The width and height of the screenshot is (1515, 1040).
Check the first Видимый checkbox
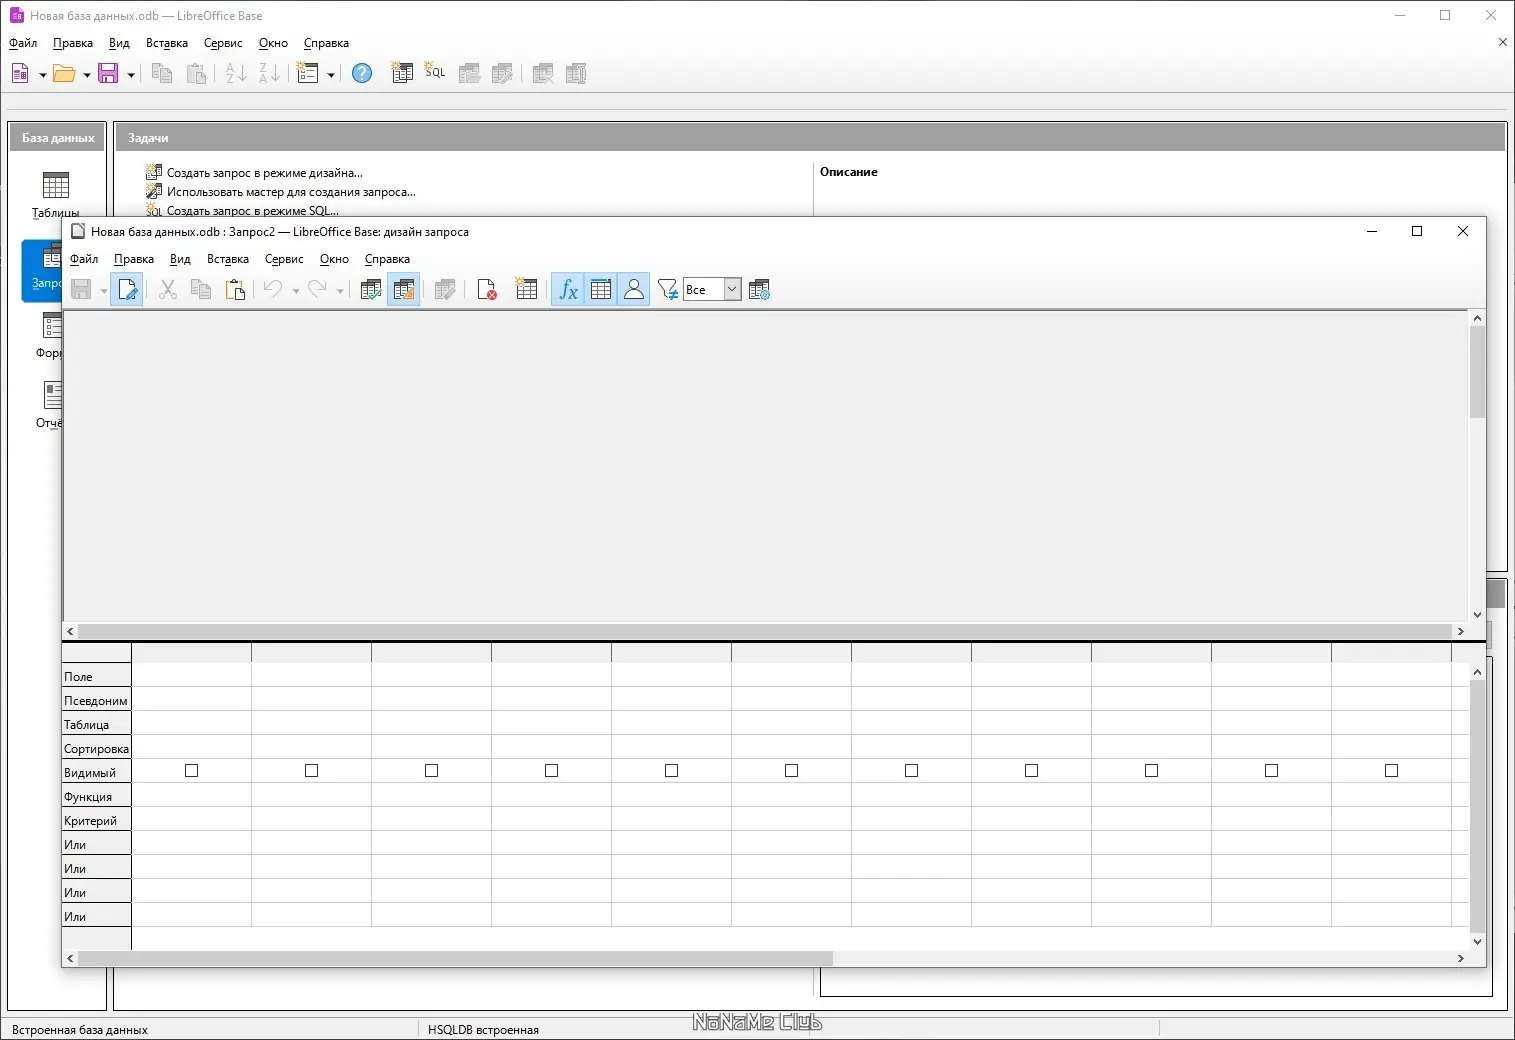point(192,771)
